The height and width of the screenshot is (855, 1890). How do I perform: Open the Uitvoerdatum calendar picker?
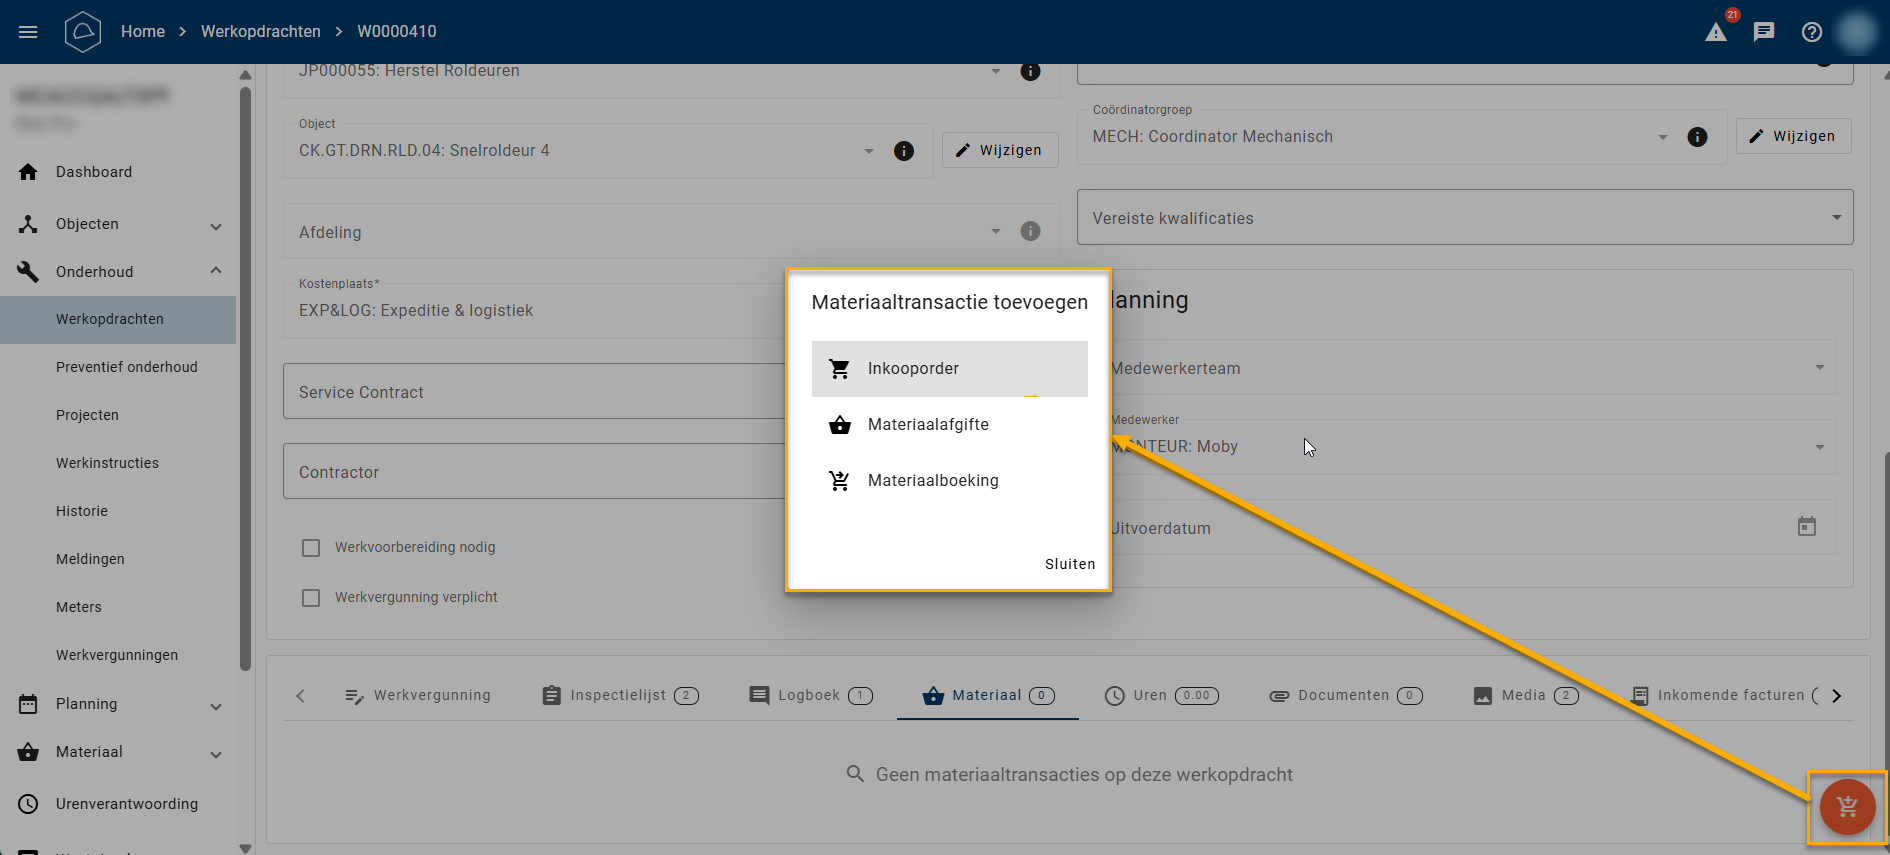pos(1806,527)
